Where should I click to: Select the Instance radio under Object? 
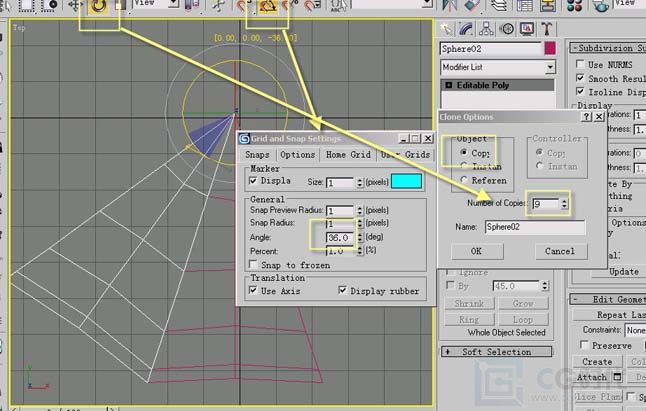pos(464,166)
